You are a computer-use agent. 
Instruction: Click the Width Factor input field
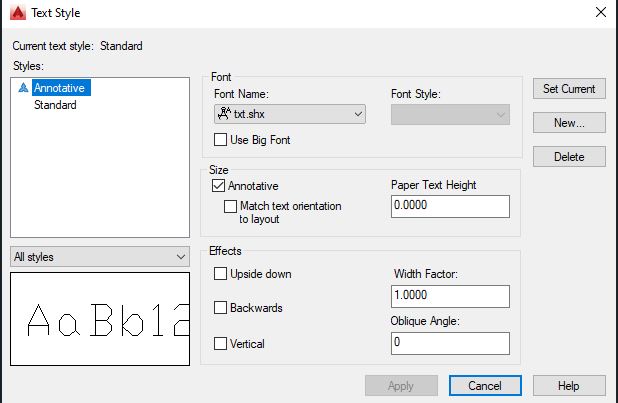point(450,297)
